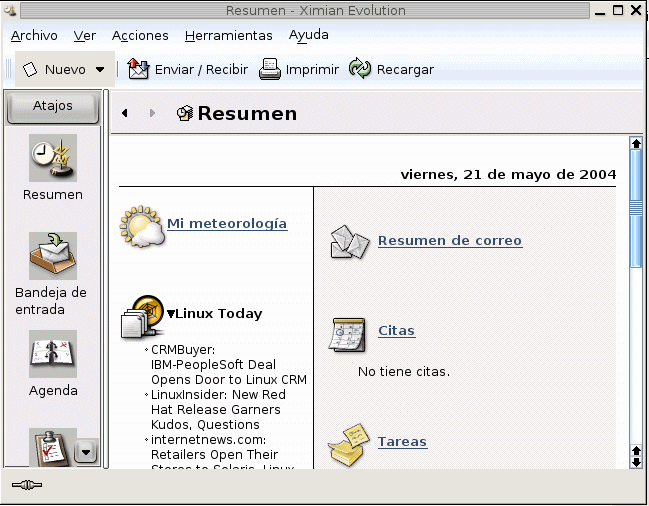Expand the shortcut bar down-arrow button
The image size is (649, 506).
pos(86,452)
